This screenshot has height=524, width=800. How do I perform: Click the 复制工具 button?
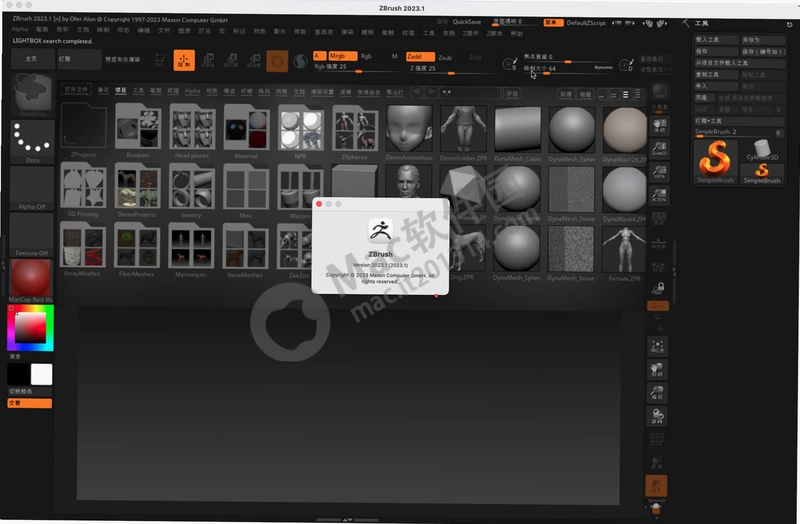pos(716,74)
